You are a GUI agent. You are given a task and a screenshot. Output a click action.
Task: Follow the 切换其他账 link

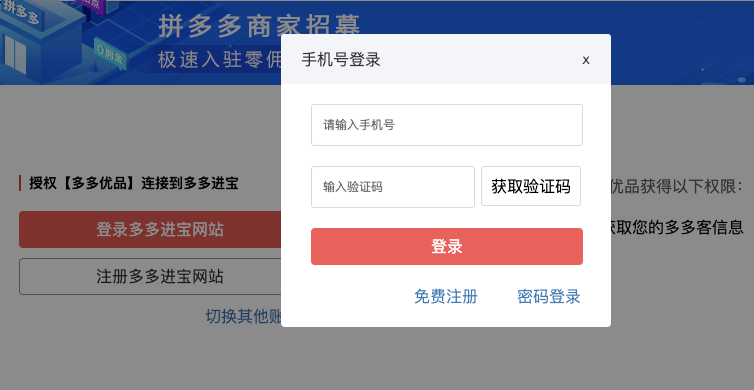click(x=243, y=316)
